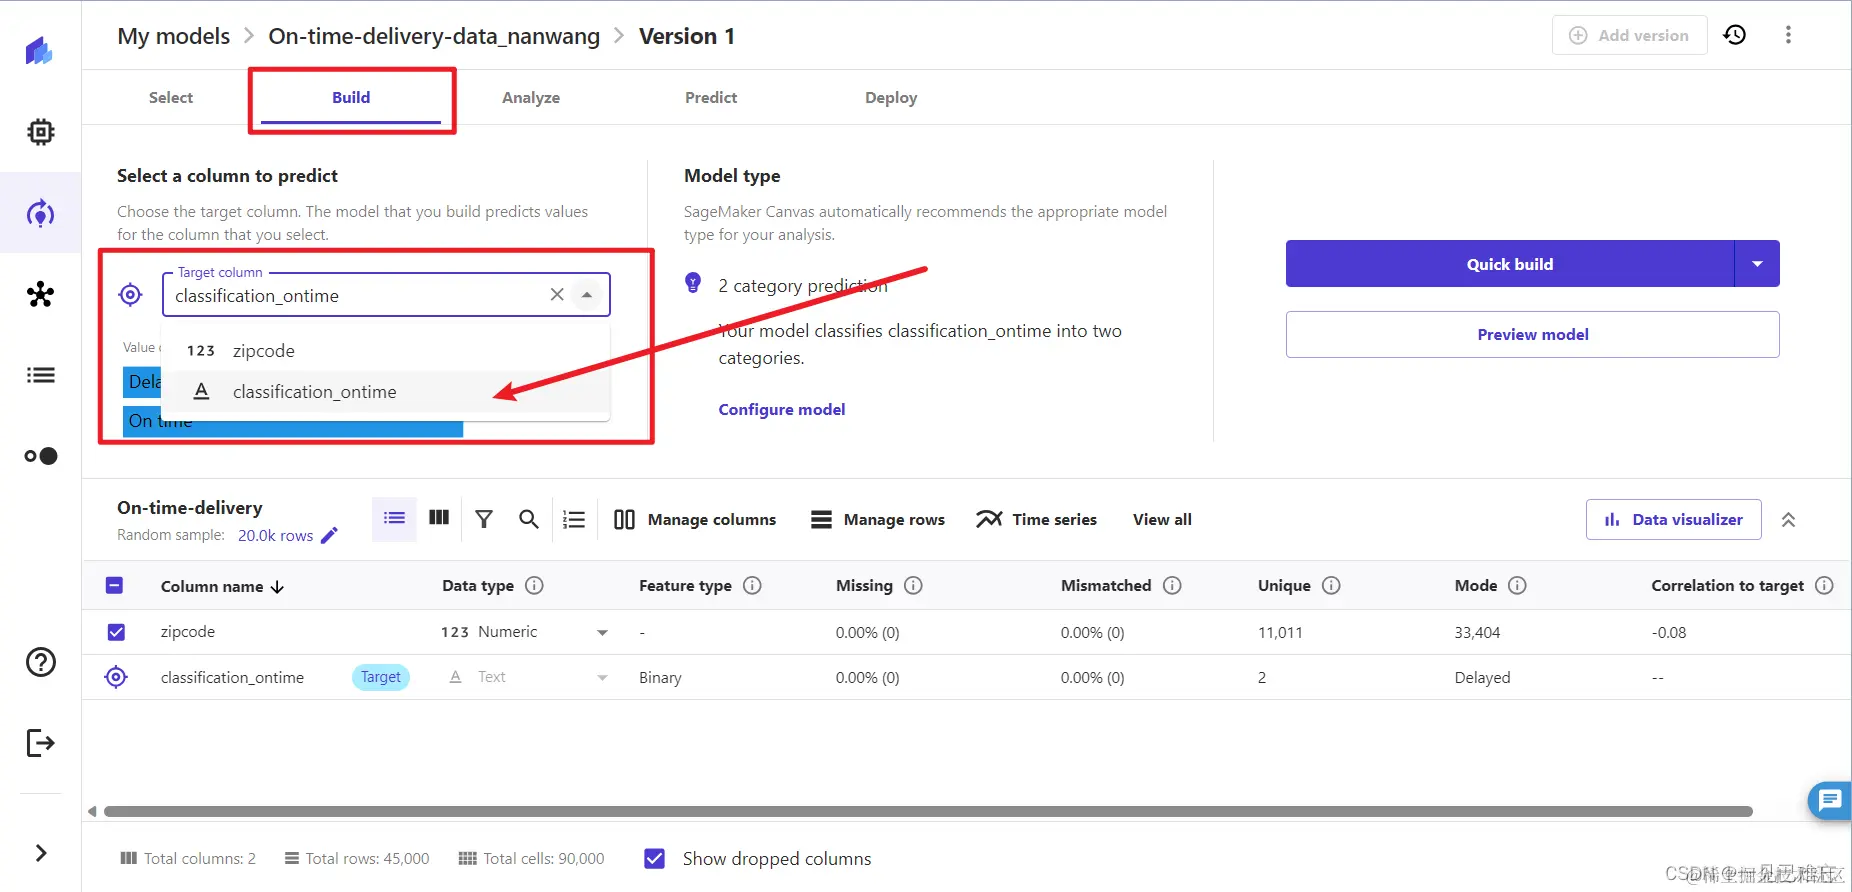Open SageMaker Canvas home logo

coord(39,50)
